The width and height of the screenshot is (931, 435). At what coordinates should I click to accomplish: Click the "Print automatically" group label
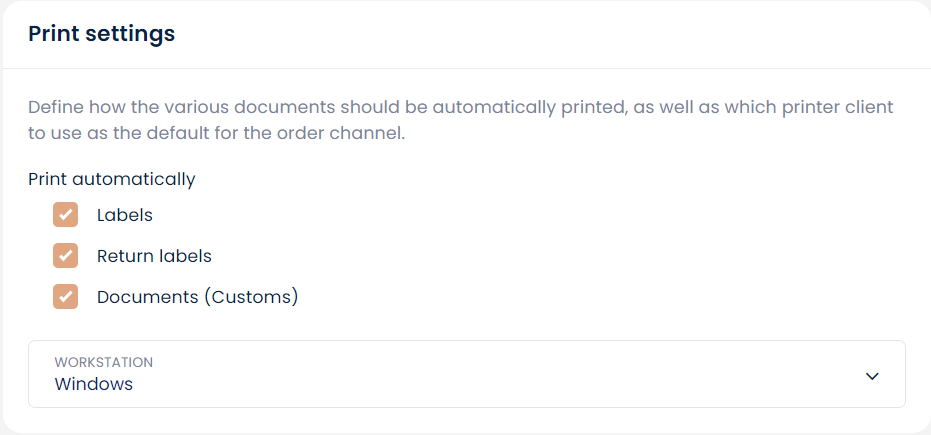(112, 180)
